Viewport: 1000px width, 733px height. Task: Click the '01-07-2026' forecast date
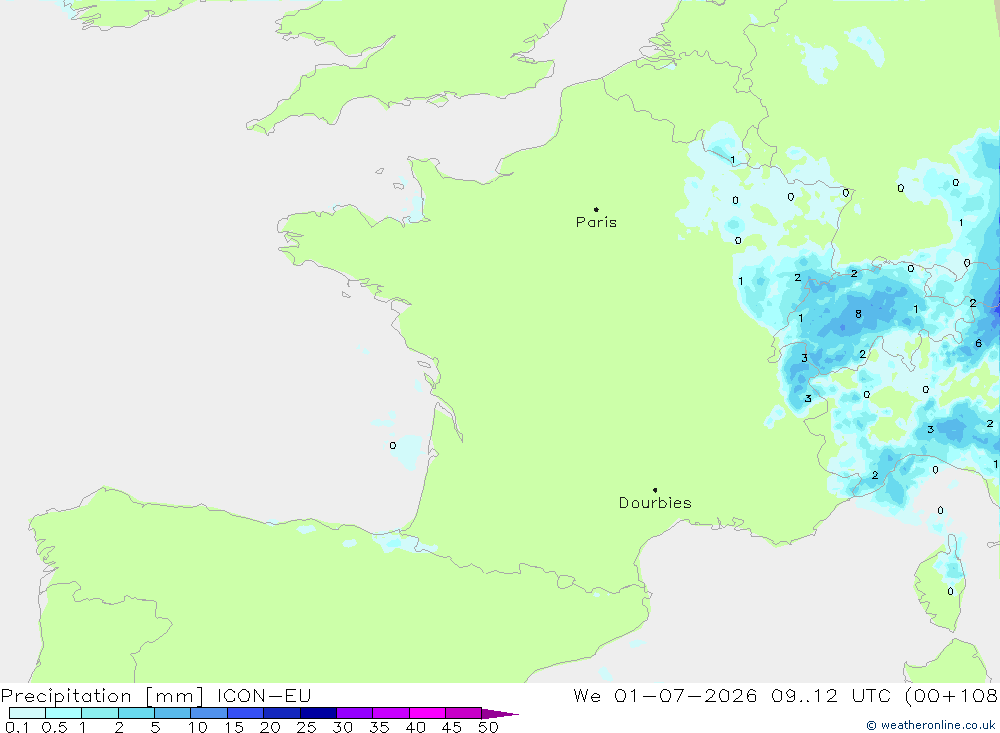tap(686, 696)
